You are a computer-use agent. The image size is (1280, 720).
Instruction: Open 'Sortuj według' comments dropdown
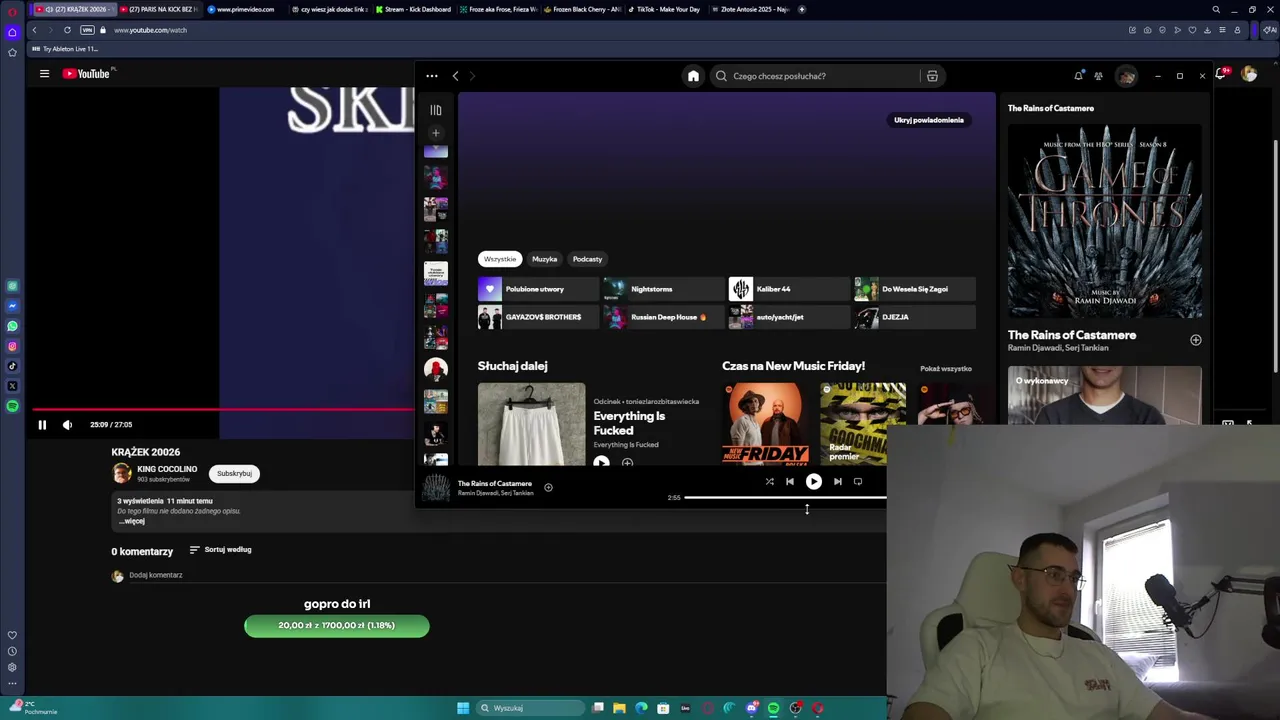point(221,550)
